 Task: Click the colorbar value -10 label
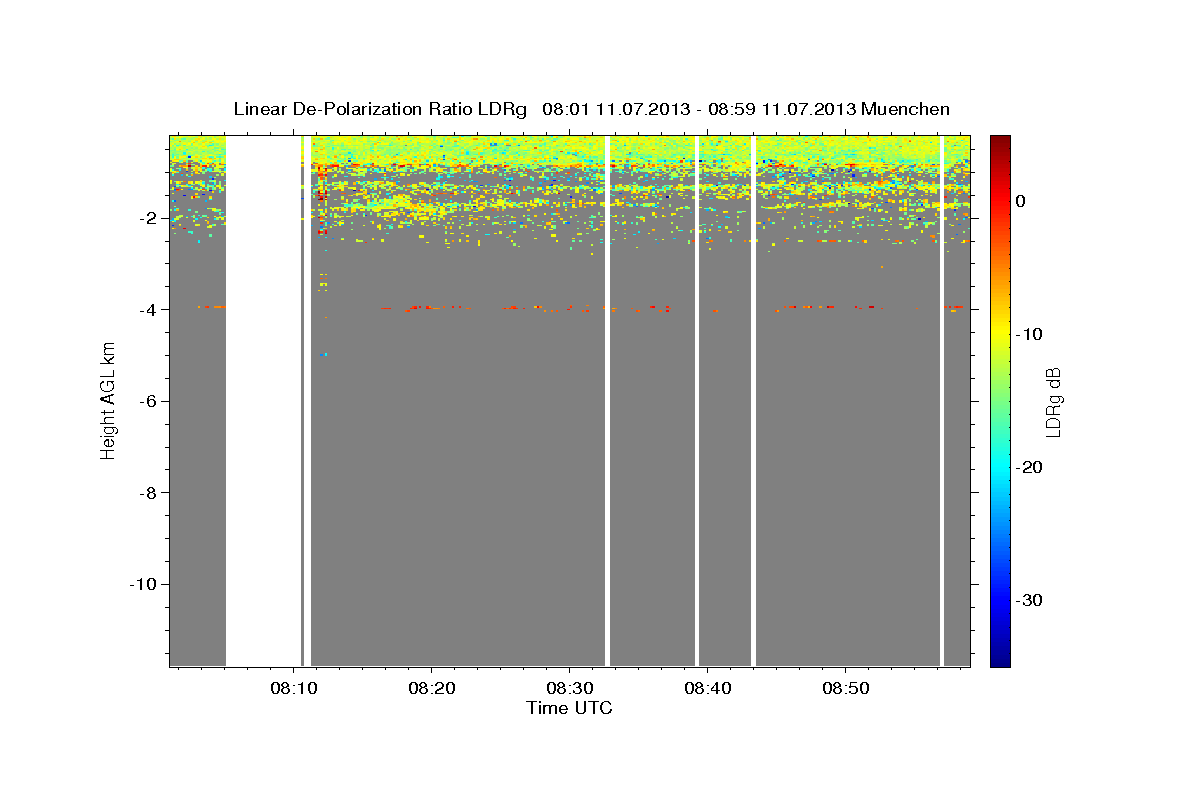pyautogui.click(x=1030, y=334)
